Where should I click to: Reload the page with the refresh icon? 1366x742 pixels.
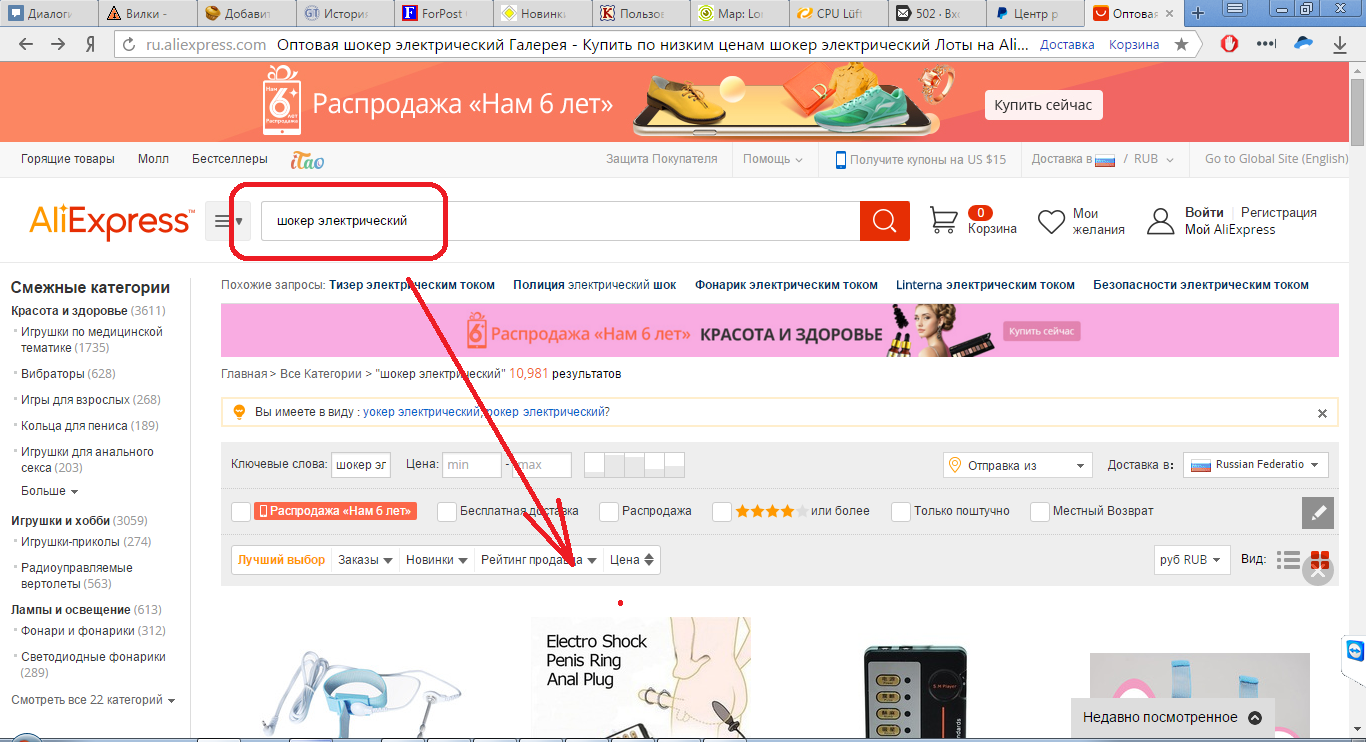tap(127, 45)
